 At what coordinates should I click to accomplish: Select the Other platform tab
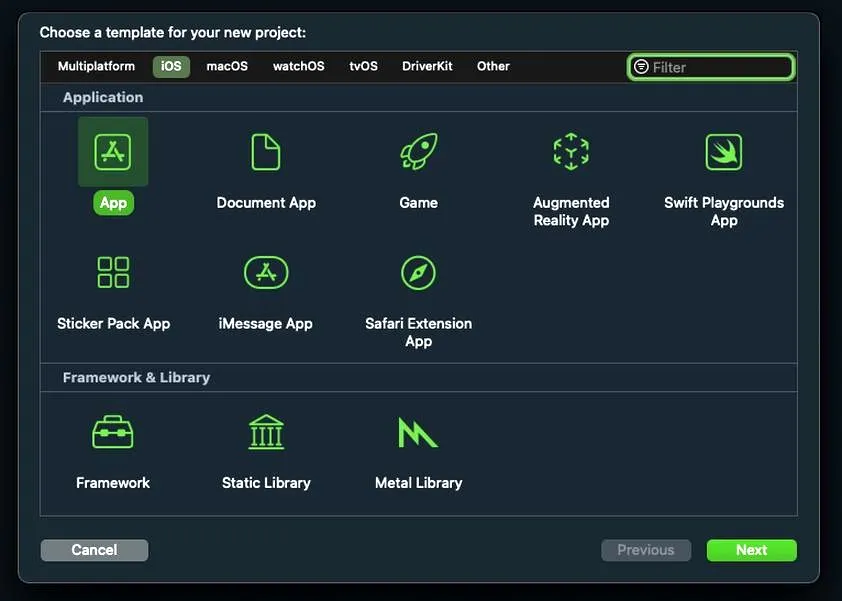click(x=493, y=66)
